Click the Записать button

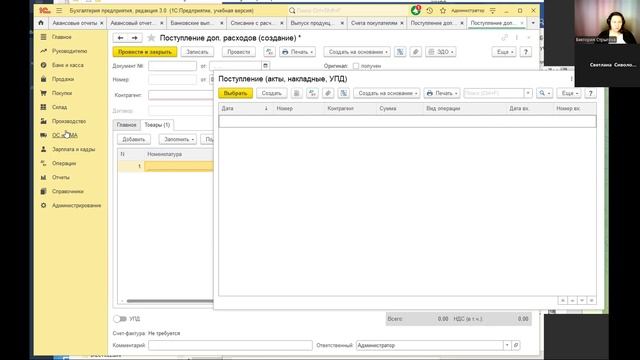[197, 52]
